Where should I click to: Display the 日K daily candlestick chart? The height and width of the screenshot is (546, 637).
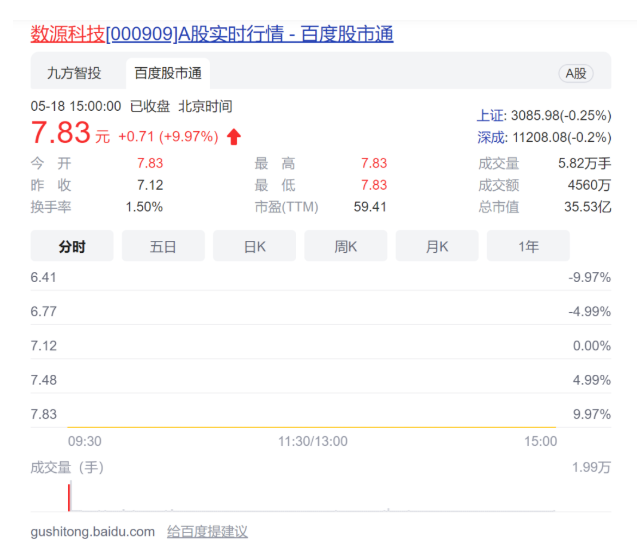254,246
